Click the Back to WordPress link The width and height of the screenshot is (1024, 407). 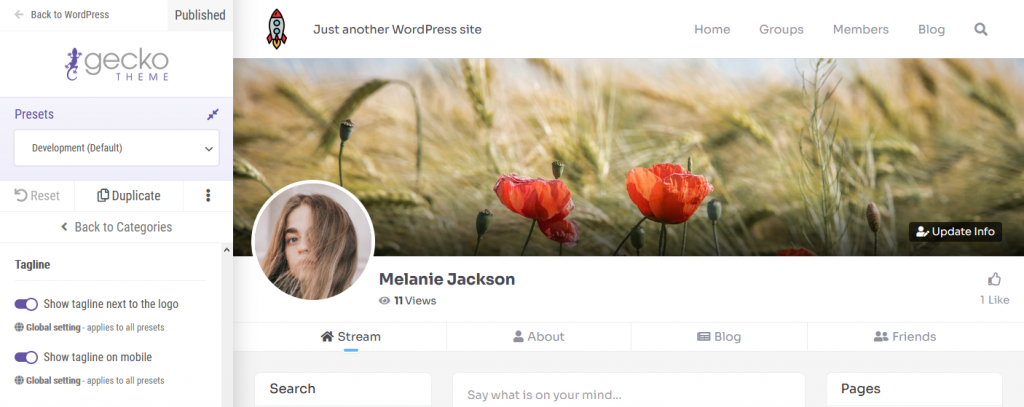click(x=70, y=14)
